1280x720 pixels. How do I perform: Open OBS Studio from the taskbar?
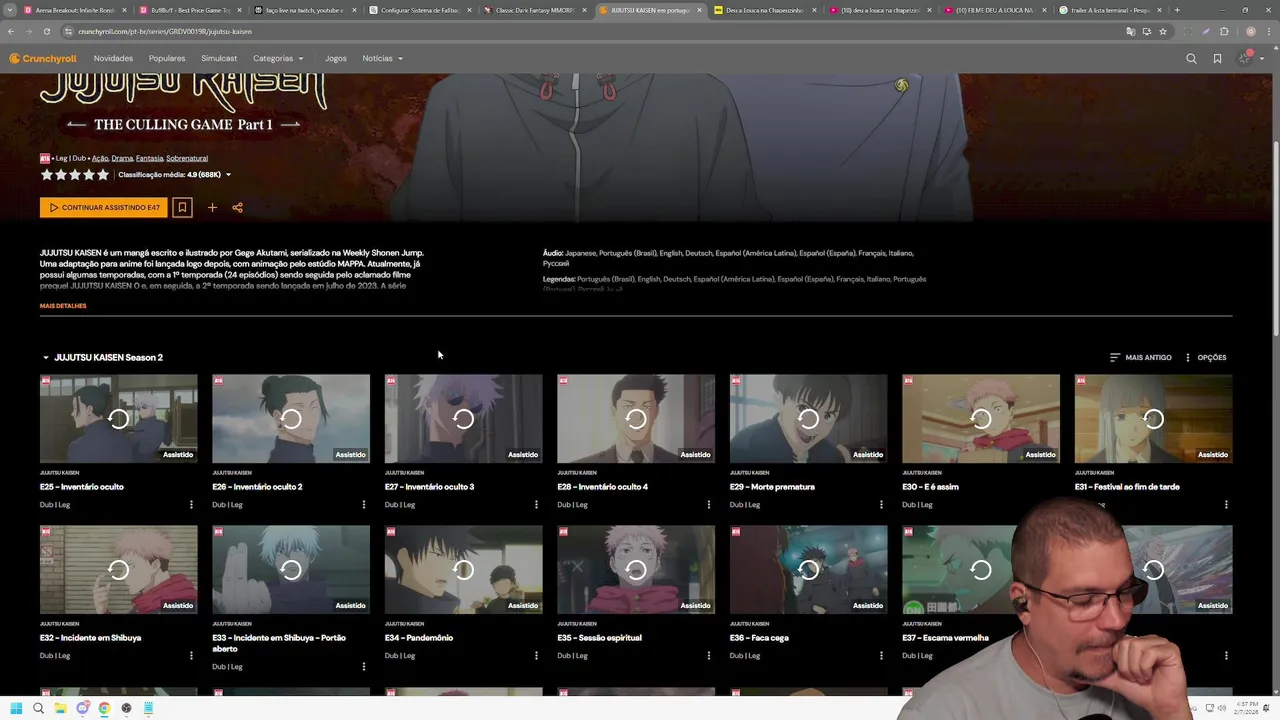126,708
